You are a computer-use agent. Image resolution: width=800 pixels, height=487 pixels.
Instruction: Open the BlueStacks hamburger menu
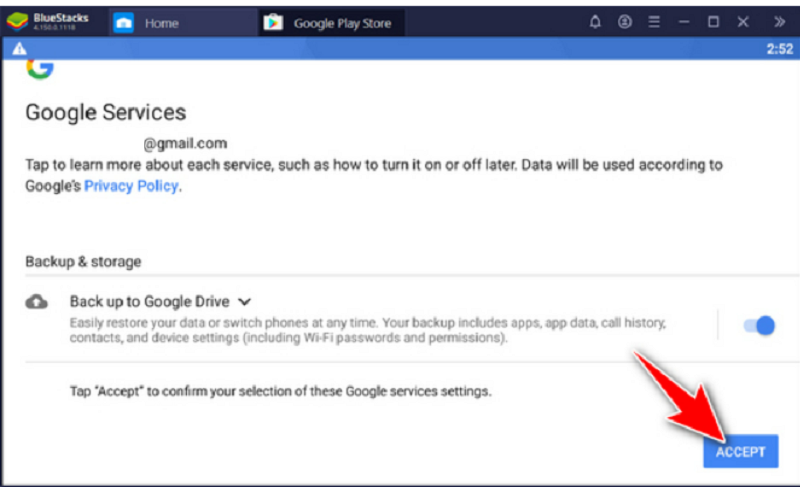(654, 22)
